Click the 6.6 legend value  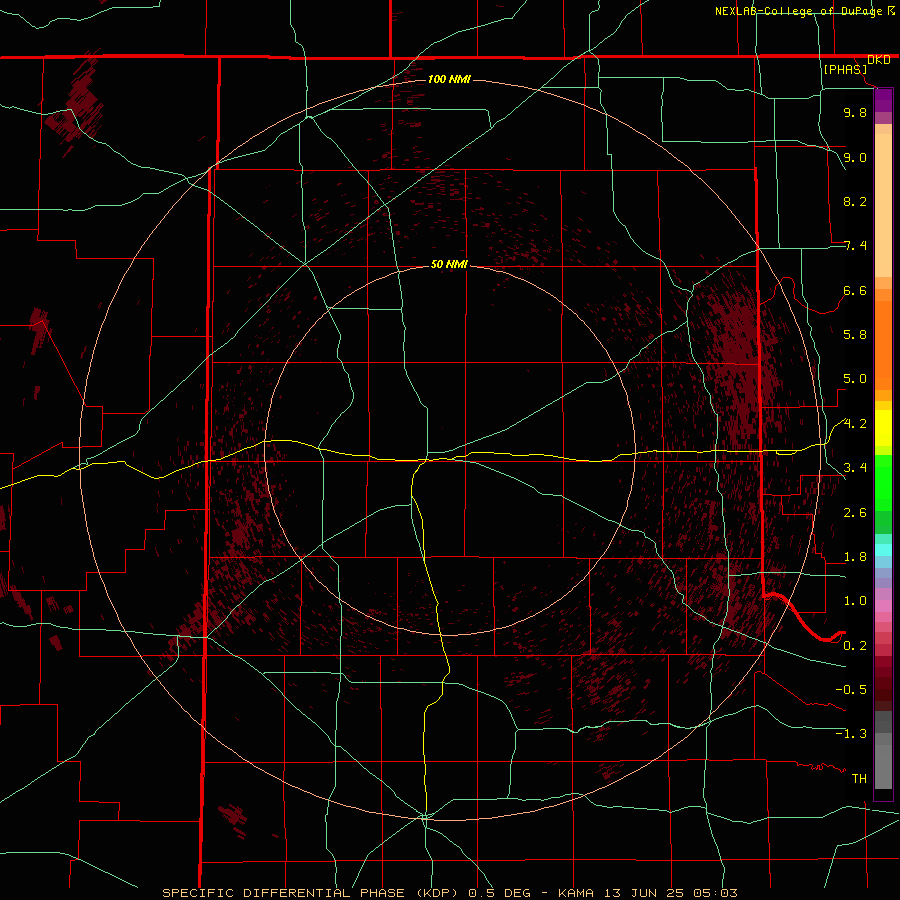click(x=855, y=290)
